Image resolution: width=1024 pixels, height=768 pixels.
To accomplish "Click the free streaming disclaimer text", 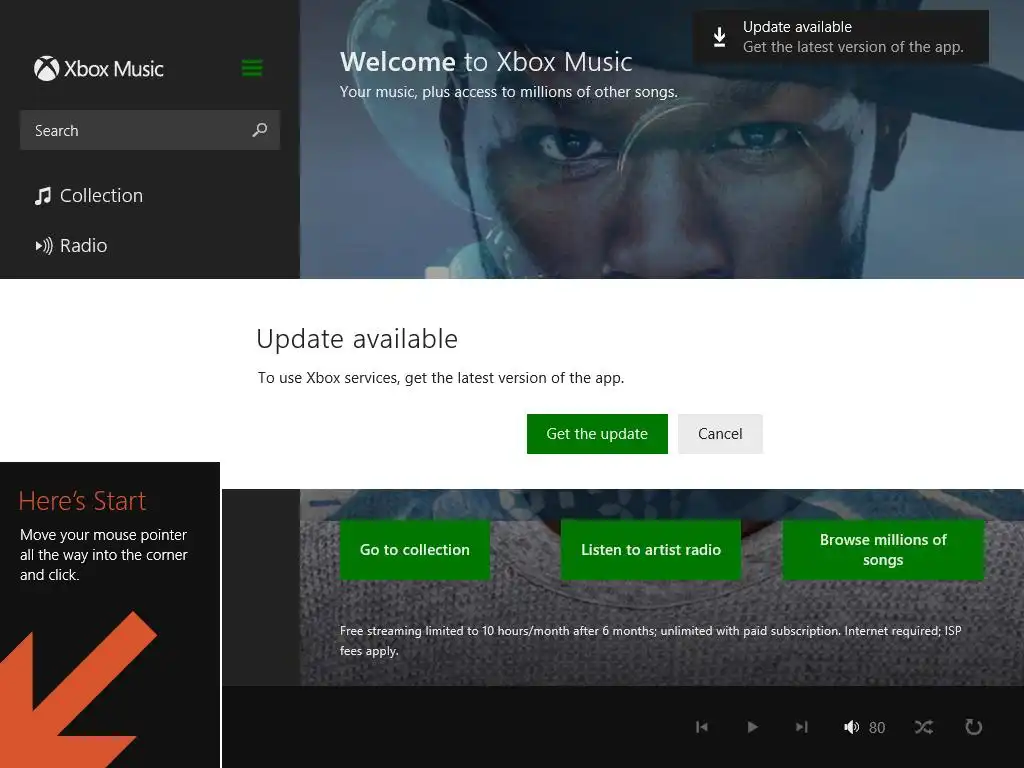I will point(650,641).
